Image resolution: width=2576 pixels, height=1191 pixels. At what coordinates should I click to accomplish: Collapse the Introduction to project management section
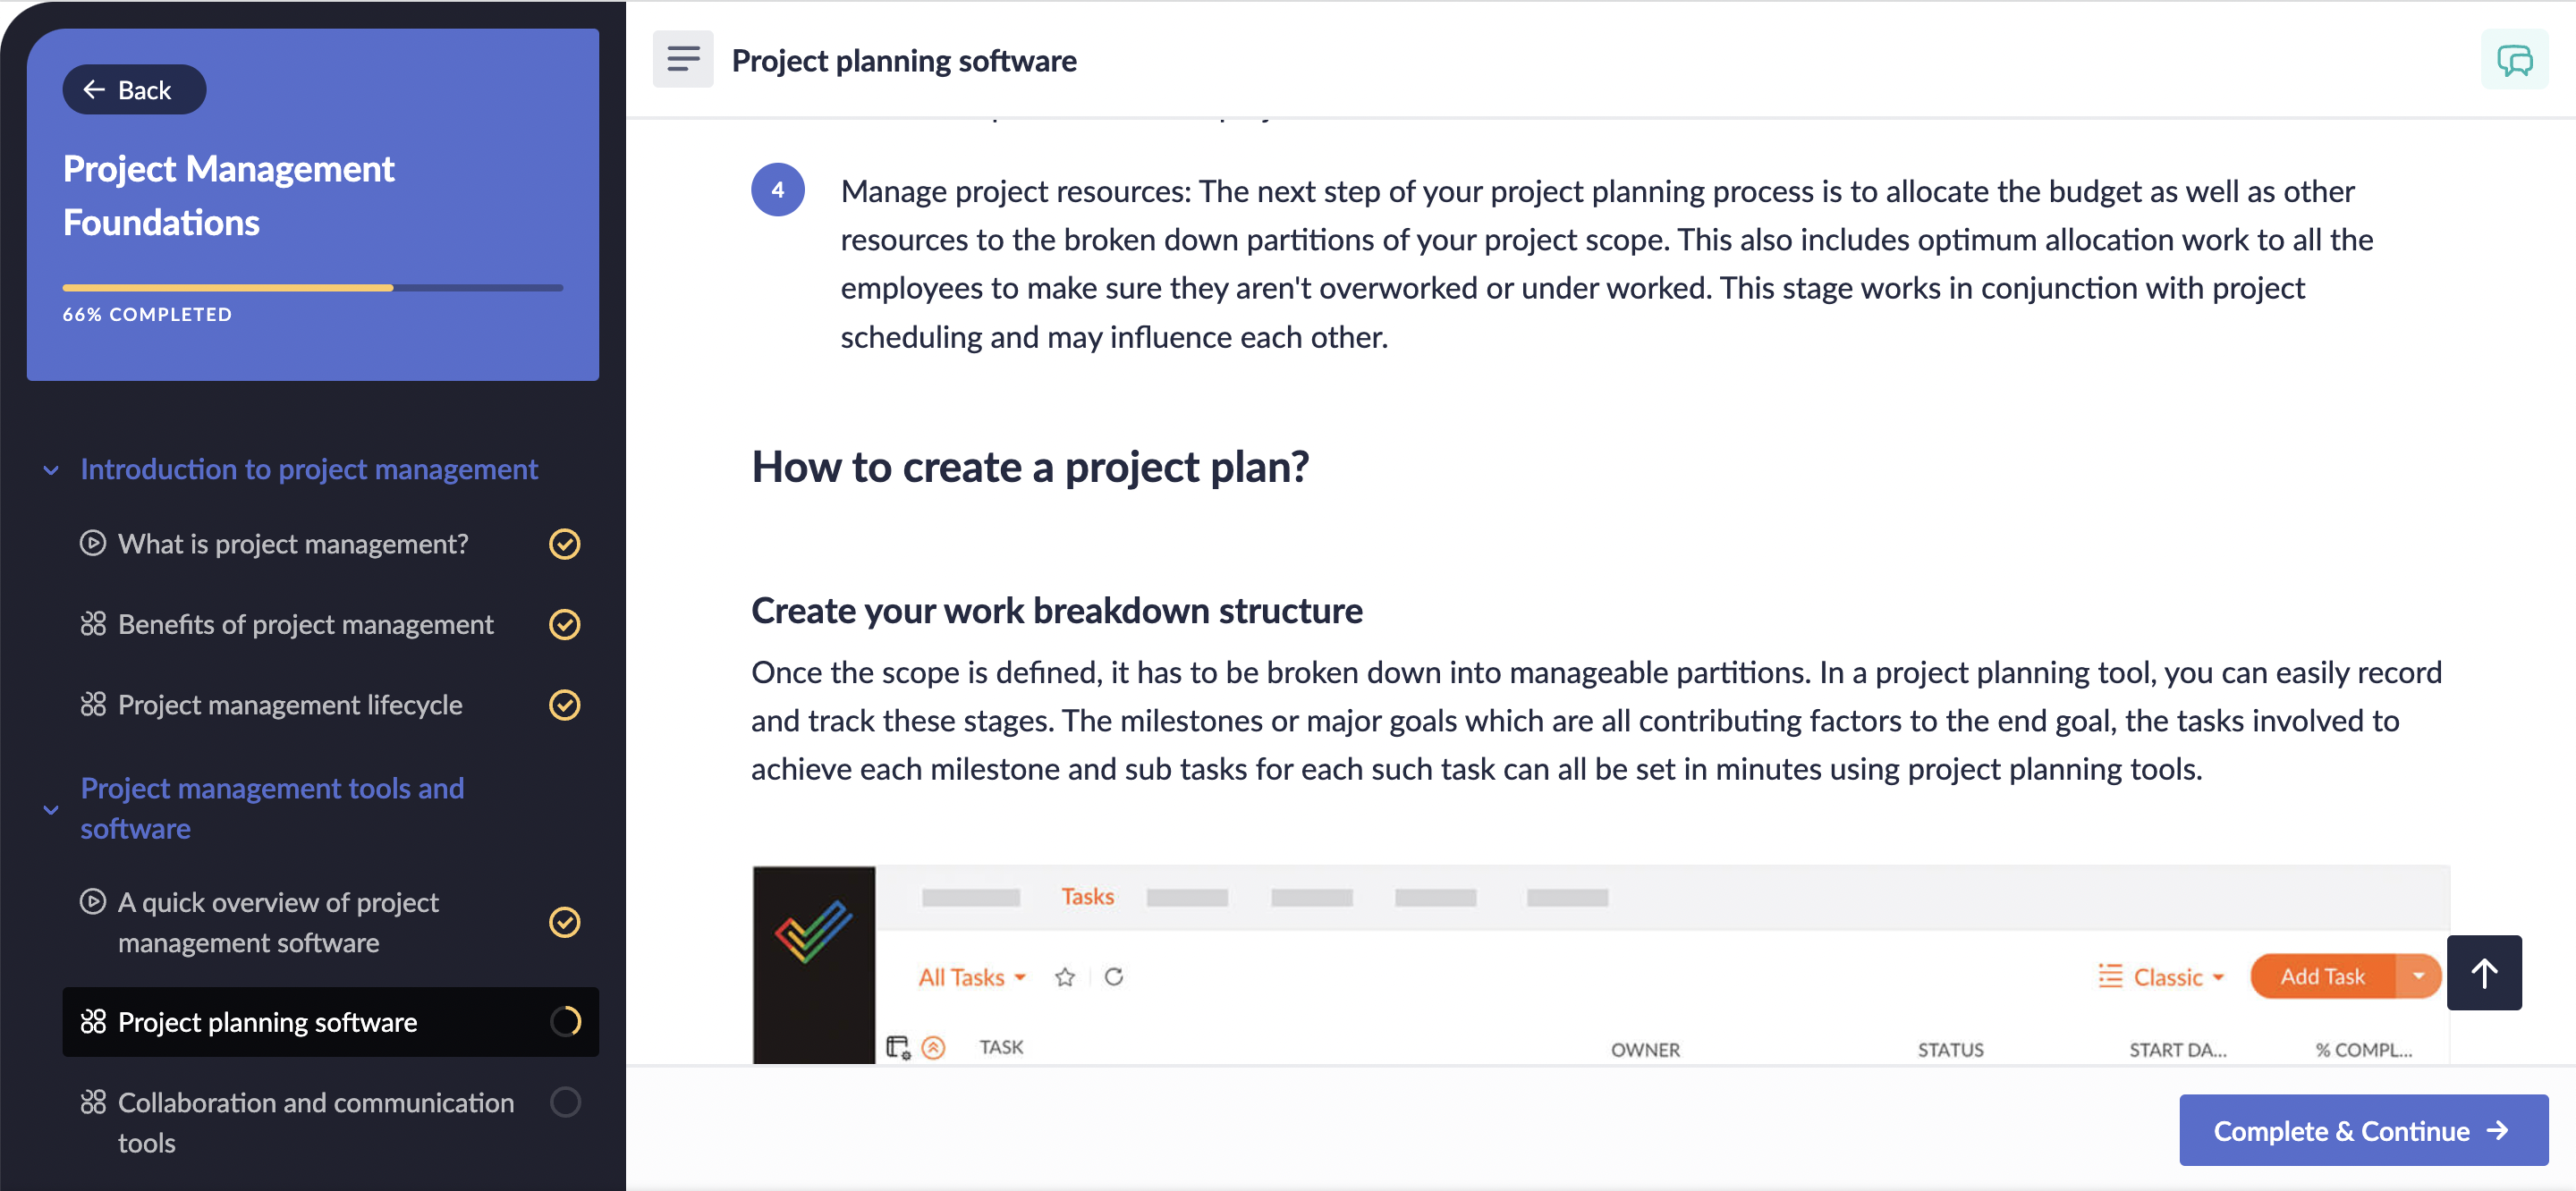coord(51,470)
